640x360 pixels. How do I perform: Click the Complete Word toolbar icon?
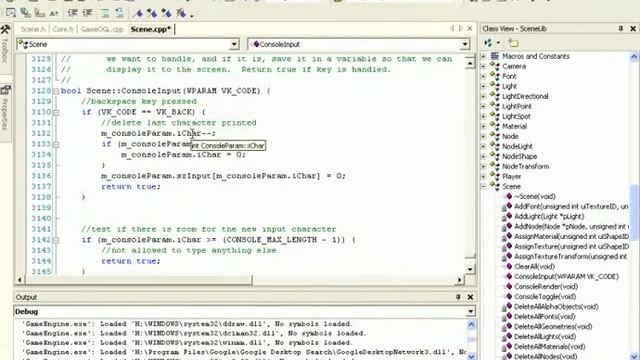(54, 13)
